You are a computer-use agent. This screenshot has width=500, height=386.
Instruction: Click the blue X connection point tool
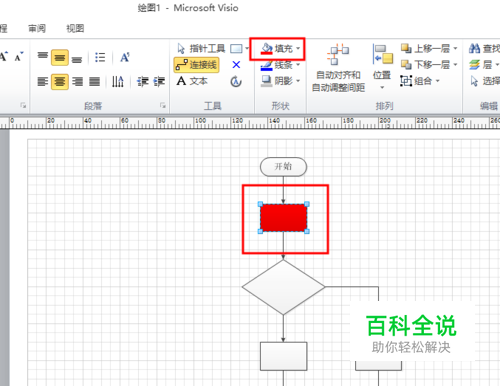point(236,65)
